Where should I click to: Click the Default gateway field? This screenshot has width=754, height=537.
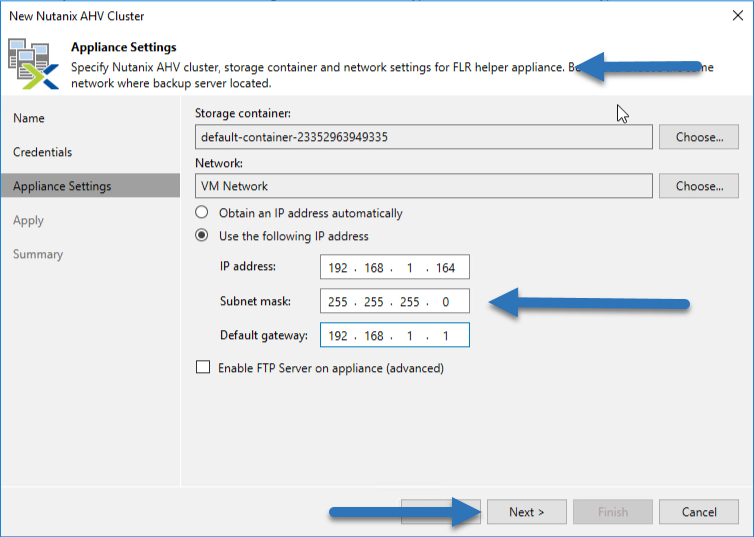point(395,335)
